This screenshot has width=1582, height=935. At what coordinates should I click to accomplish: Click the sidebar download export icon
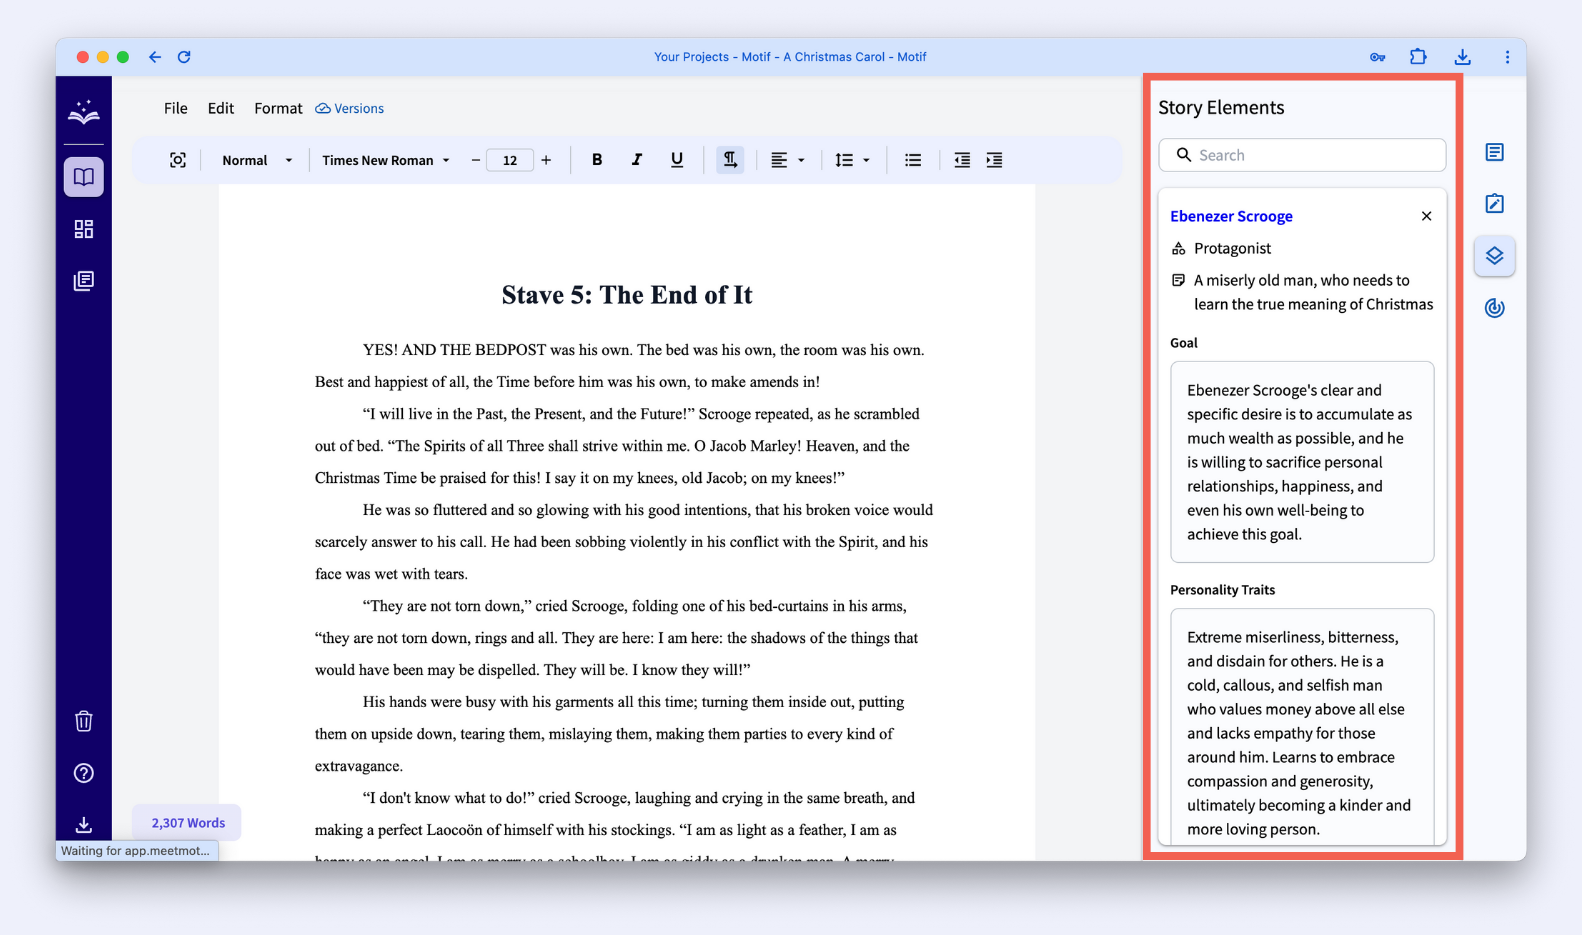click(x=84, y=825)
